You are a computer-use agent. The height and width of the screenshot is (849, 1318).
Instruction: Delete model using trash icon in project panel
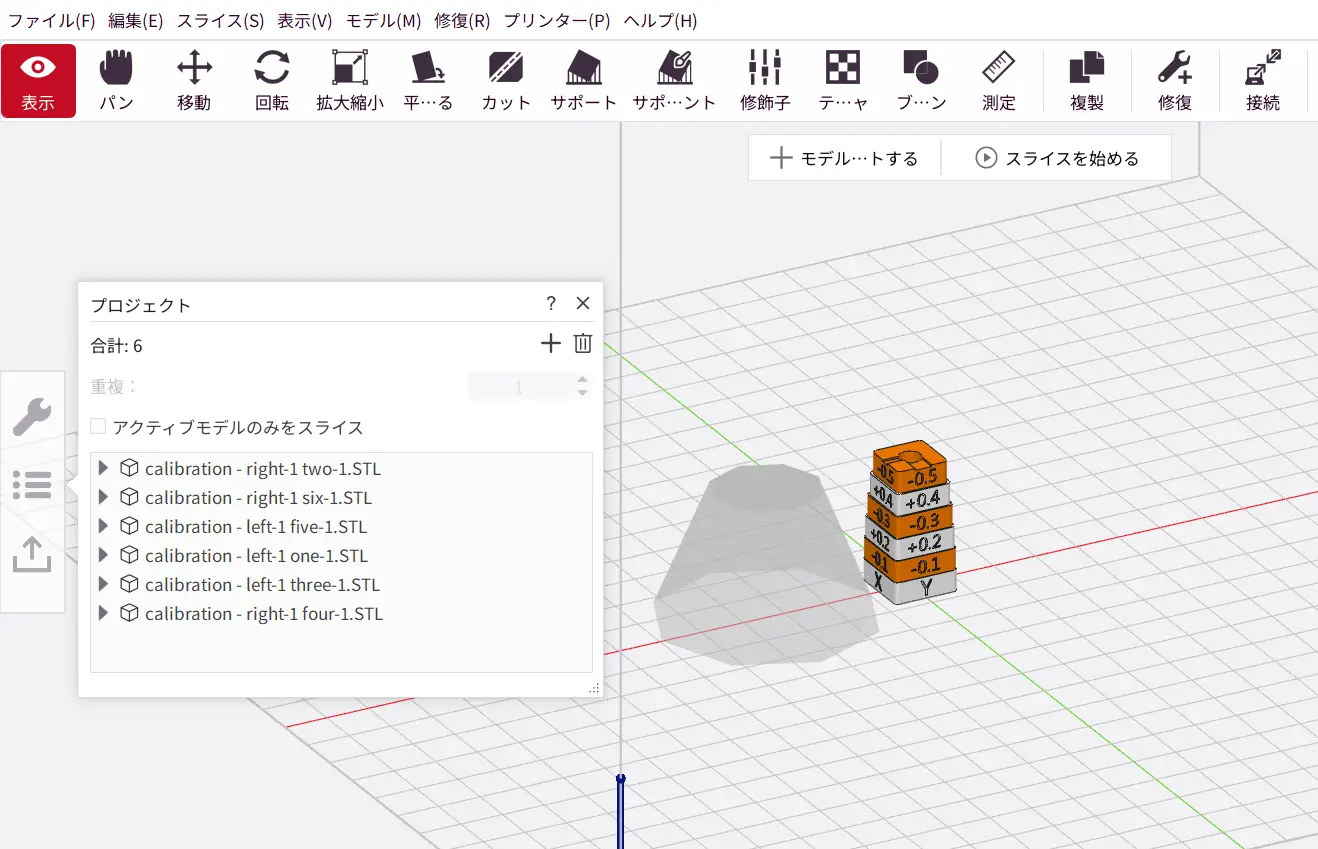583,344
